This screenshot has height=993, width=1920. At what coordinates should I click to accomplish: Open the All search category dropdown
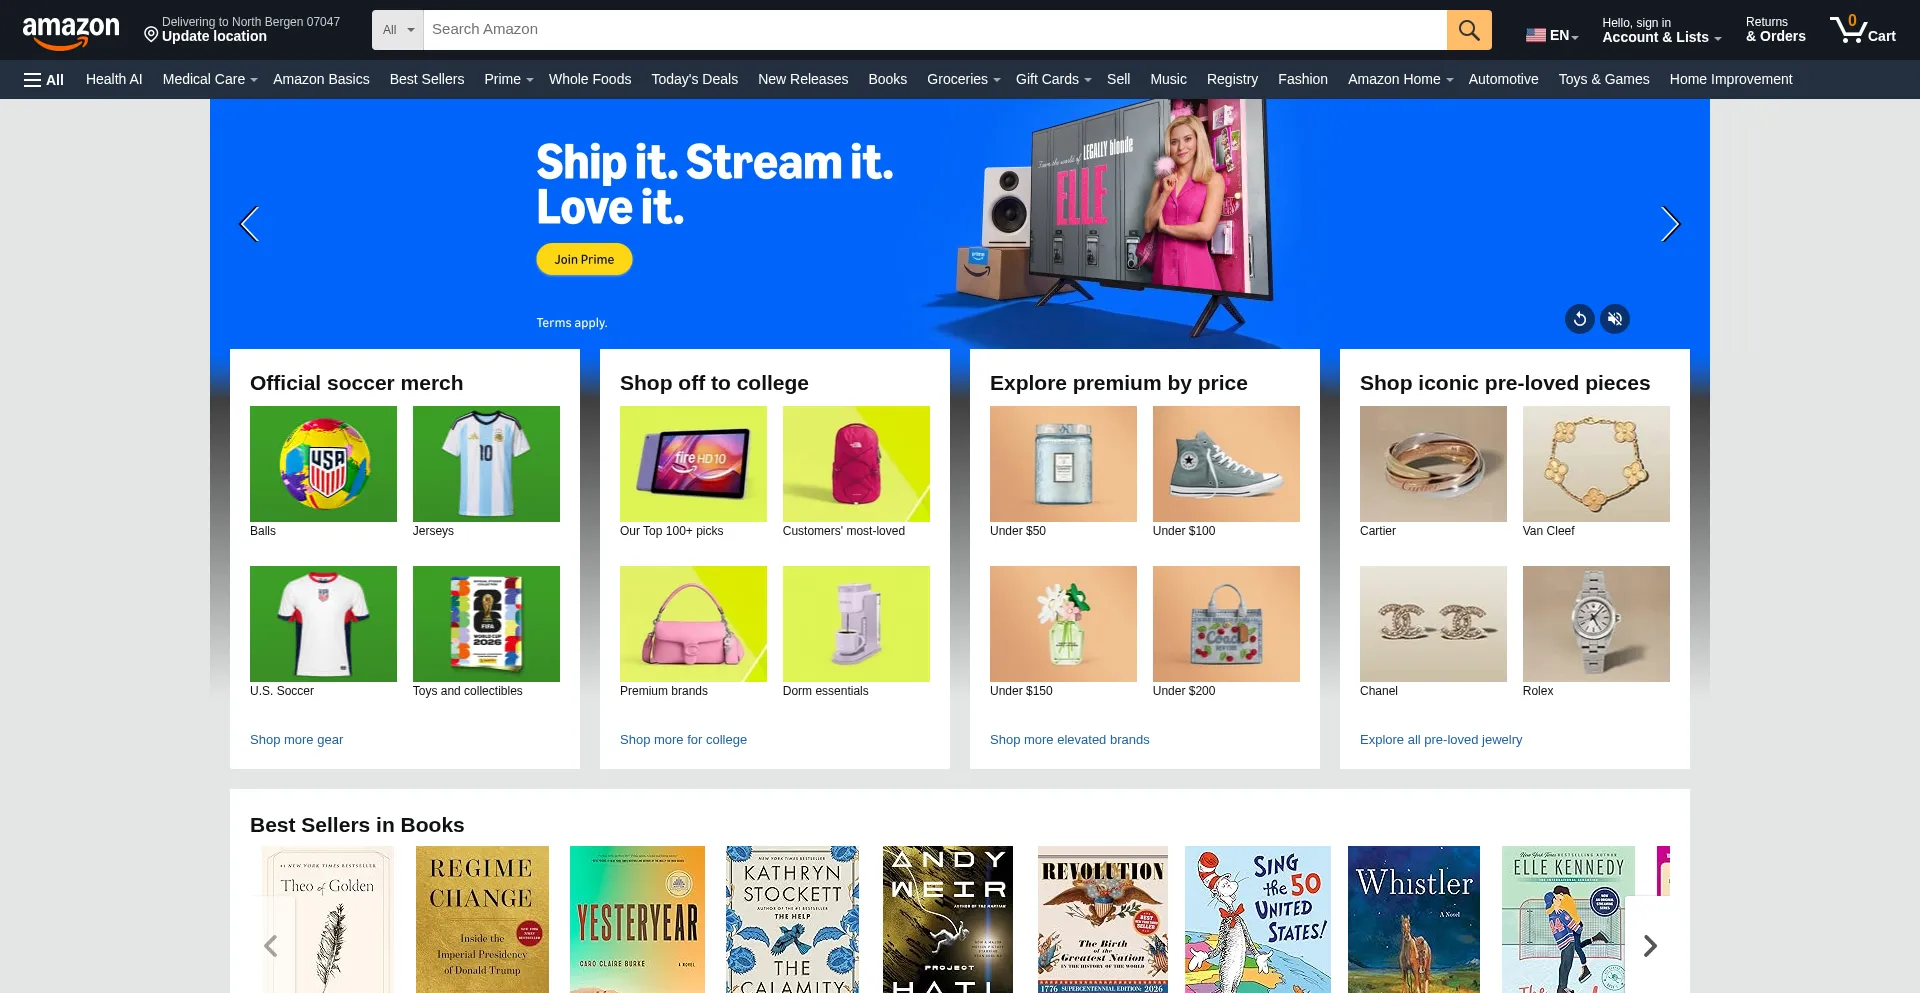[x=398, y=30]
